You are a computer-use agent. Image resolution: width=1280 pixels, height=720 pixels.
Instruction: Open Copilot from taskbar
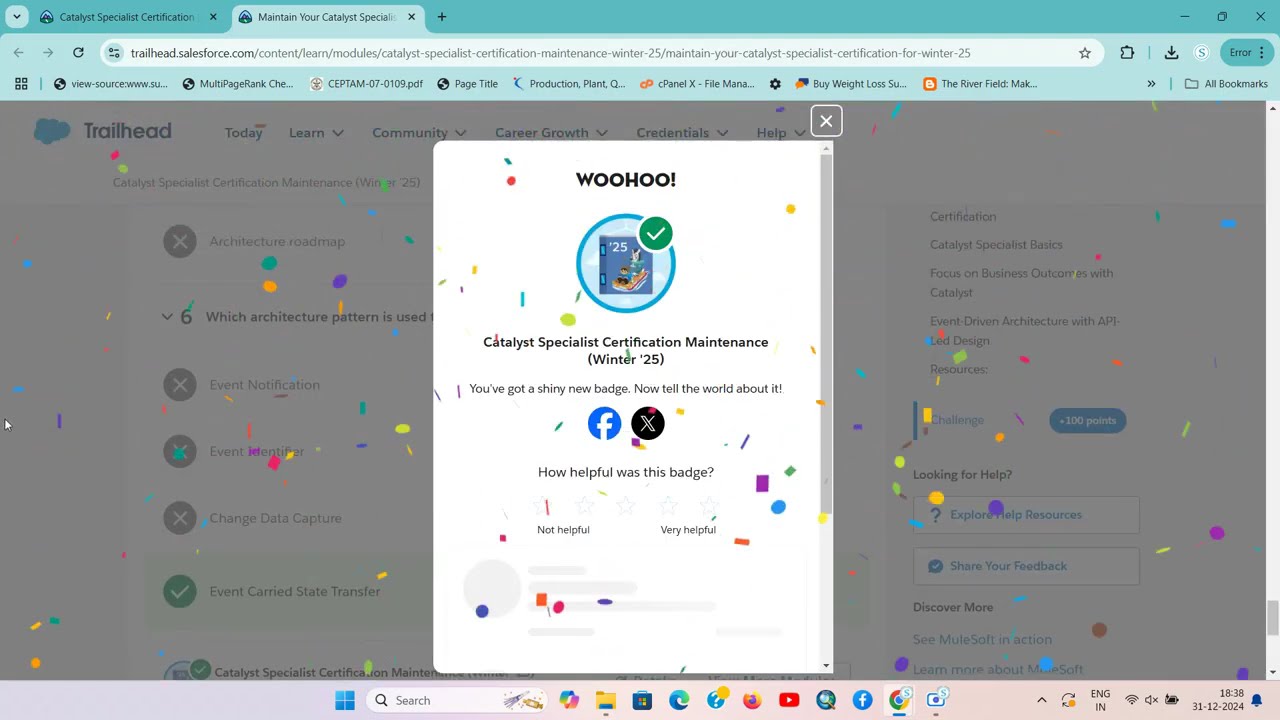[569, 700]
